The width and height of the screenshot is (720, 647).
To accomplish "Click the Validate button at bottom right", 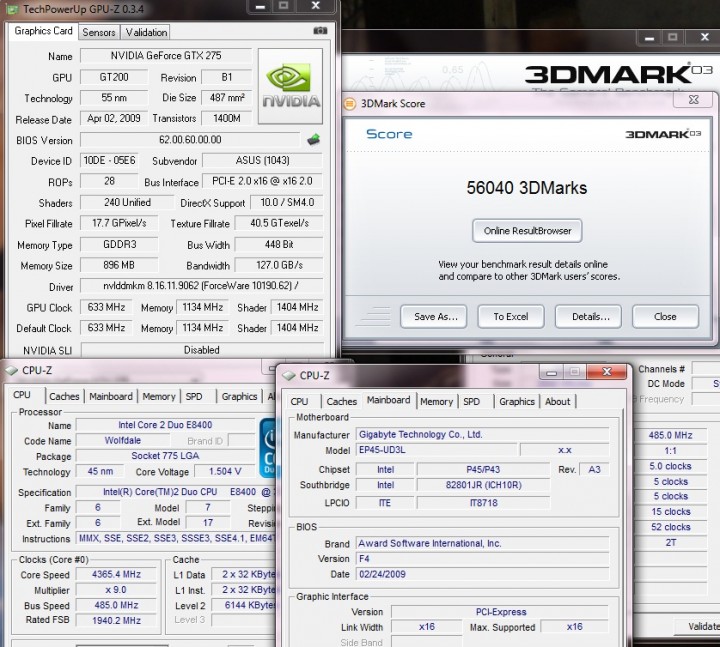I will [x=698, y=627].
